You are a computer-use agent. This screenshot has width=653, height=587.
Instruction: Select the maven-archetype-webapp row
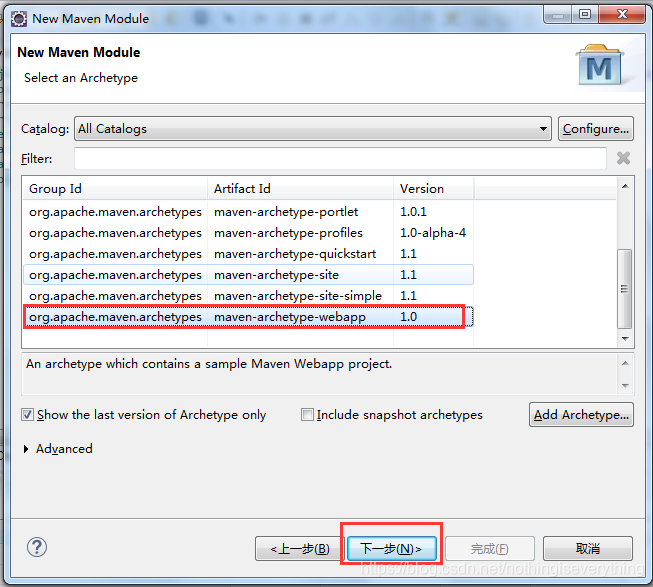pos(248,317)
